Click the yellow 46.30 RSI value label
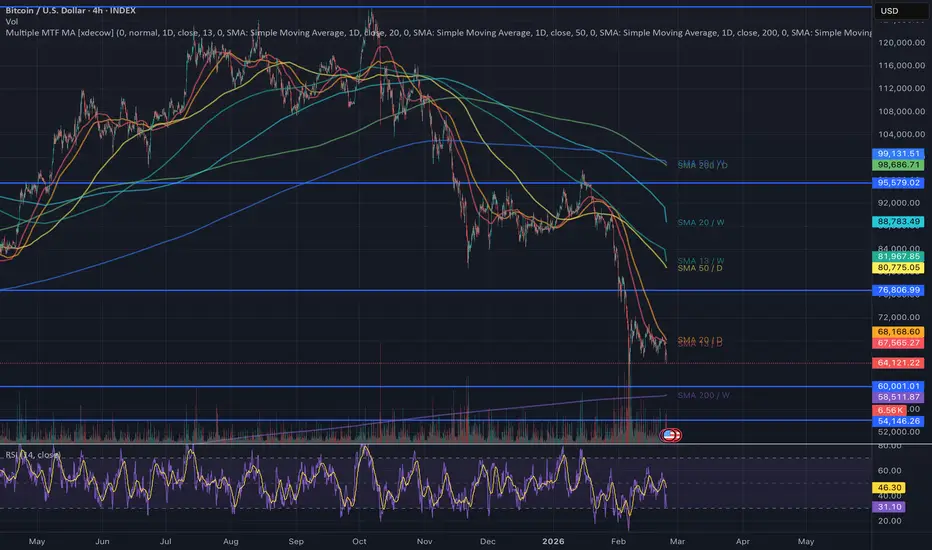The image size is (932, 550). coord(889,488)
